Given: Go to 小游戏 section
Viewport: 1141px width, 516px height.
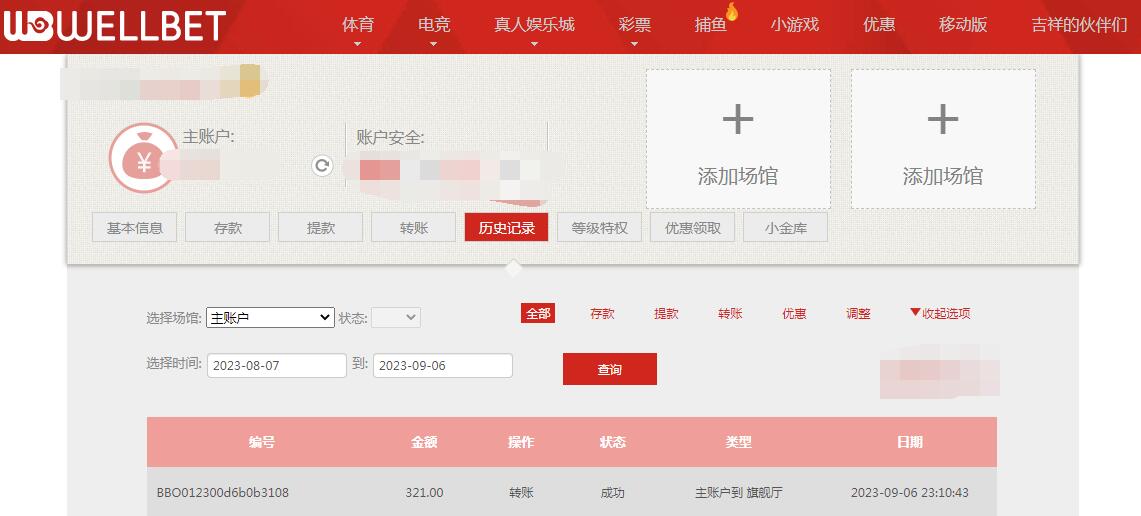Looking at the screenshot, I should pos(795,25).
